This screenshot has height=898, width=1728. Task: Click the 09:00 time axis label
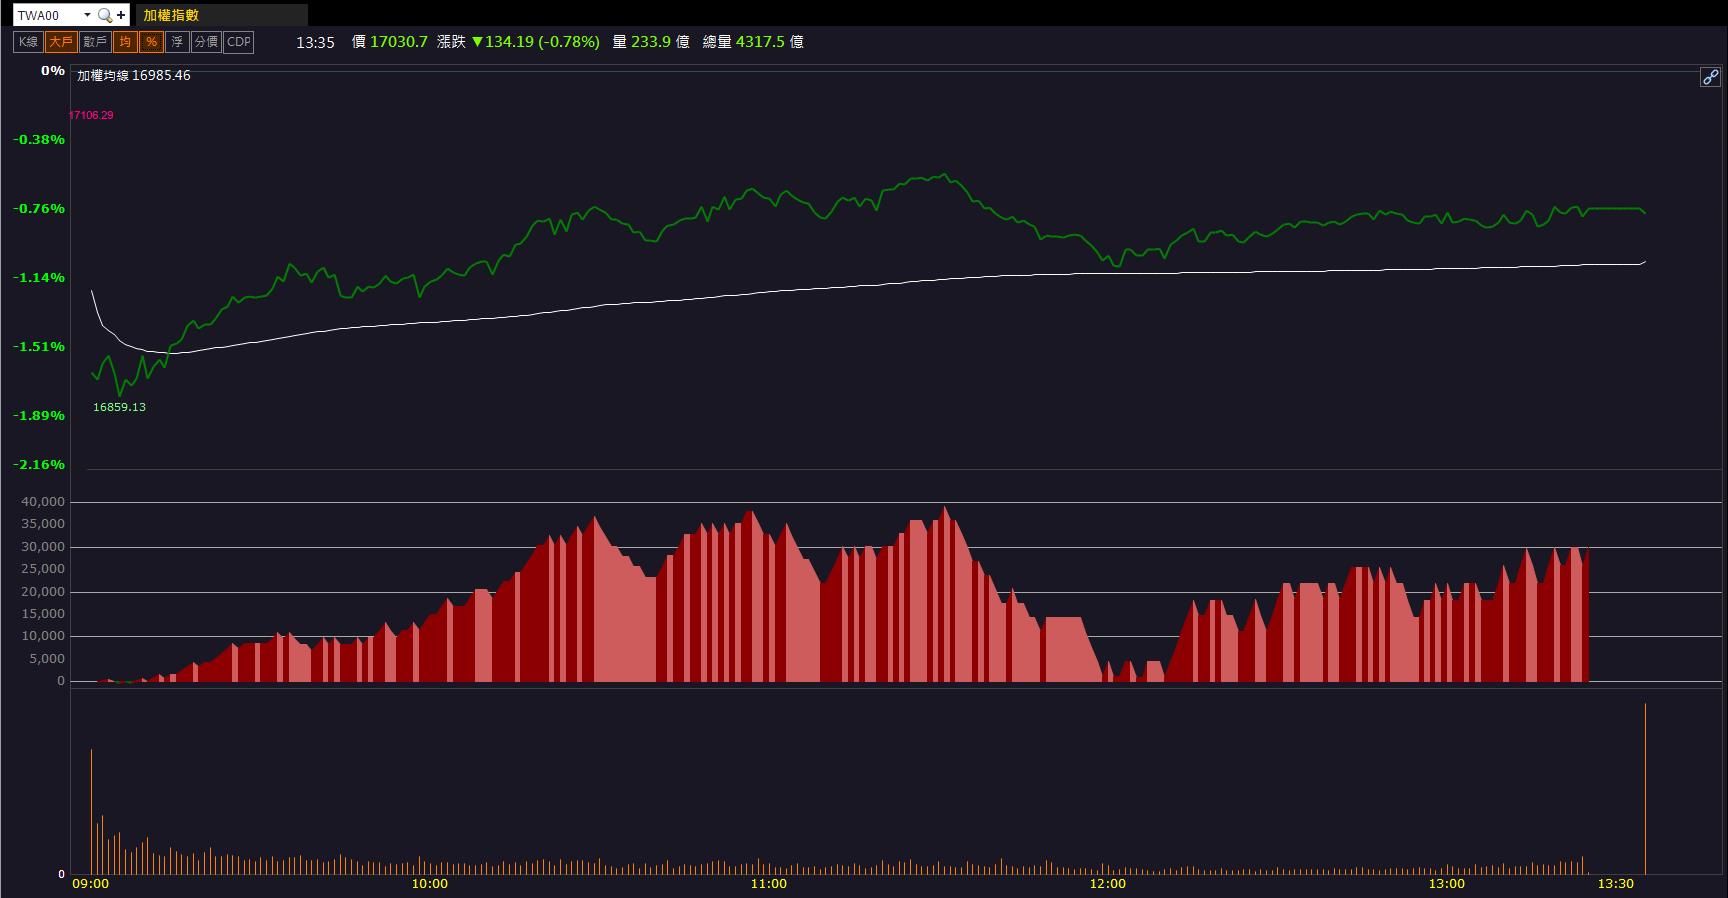(91, 884)
